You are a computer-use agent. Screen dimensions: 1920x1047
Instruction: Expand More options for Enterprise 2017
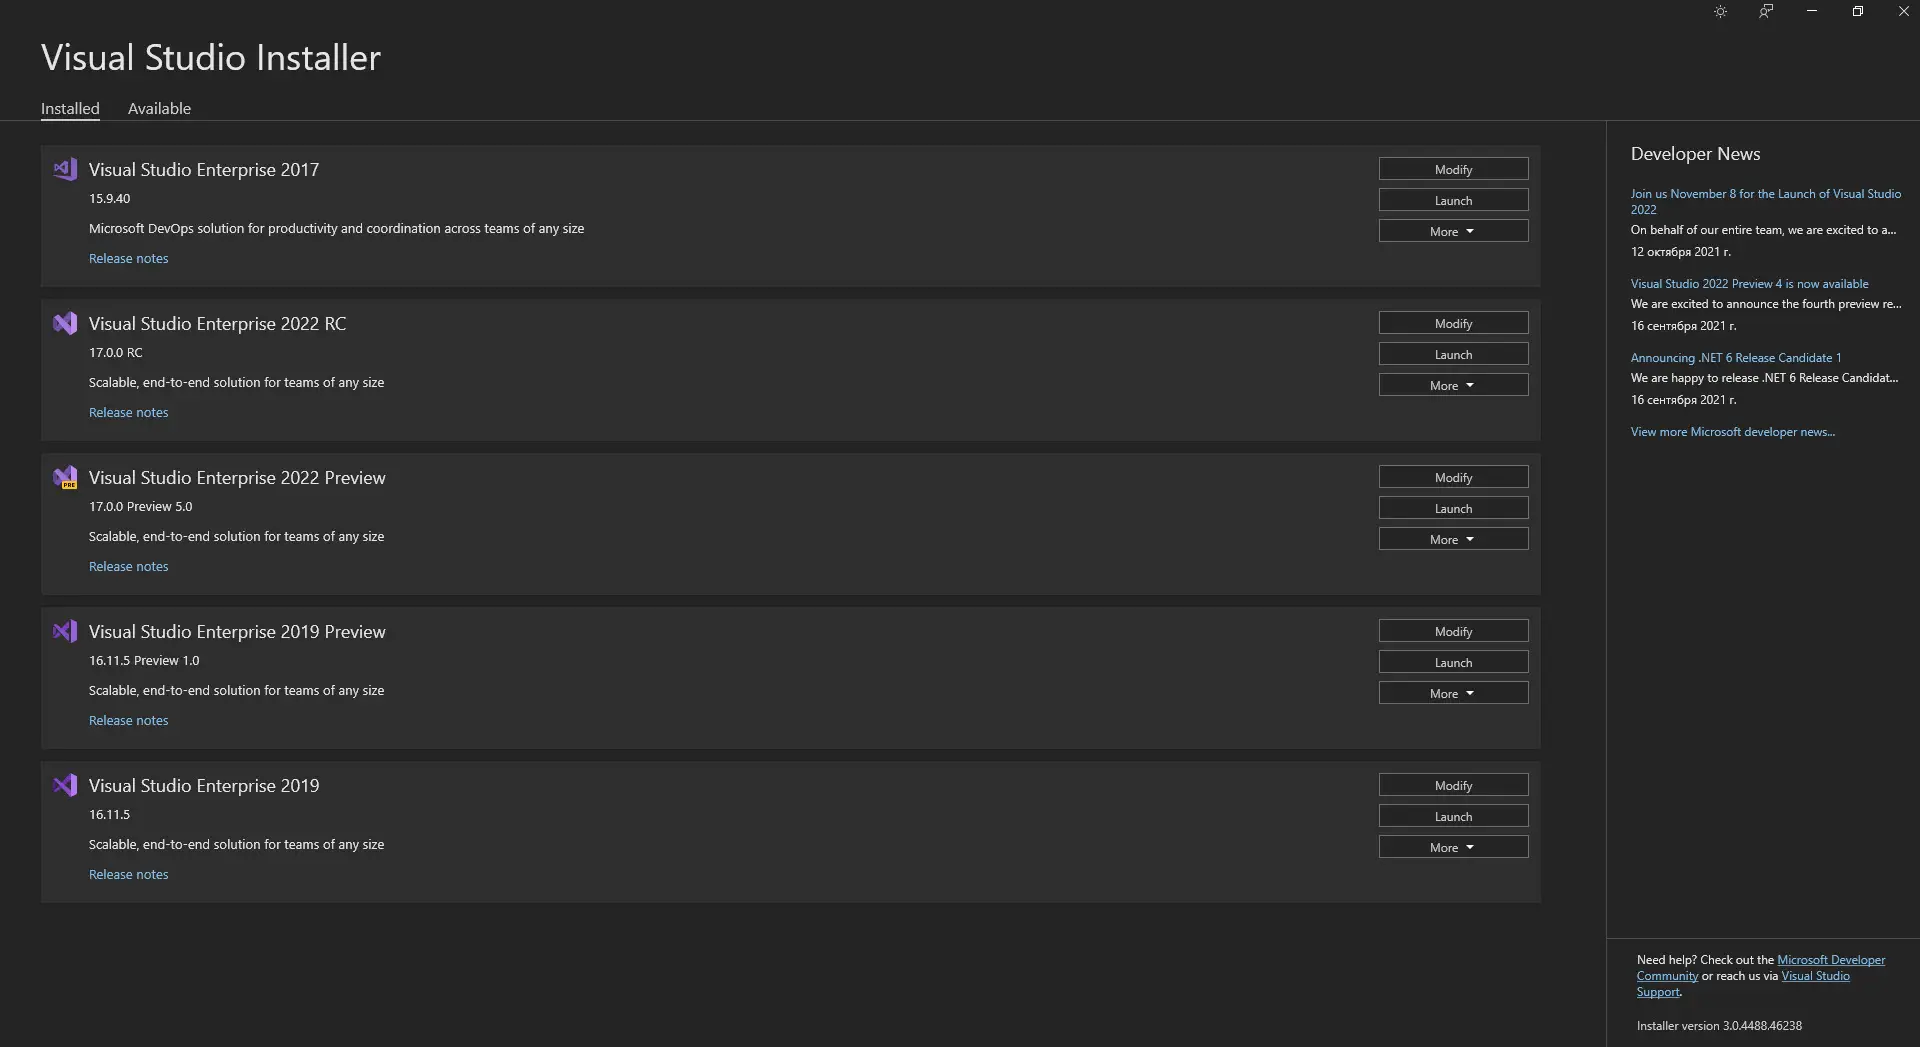click(1453, 231)
